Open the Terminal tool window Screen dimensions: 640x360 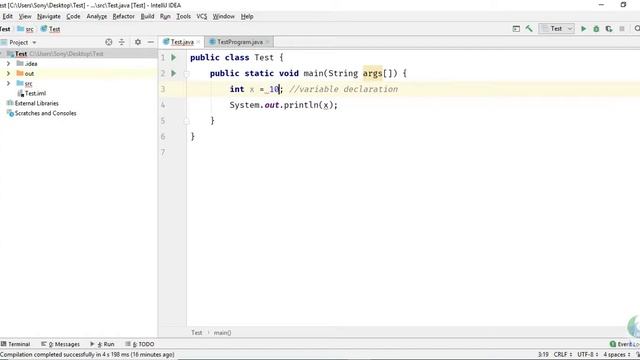(x=16, y=344)
